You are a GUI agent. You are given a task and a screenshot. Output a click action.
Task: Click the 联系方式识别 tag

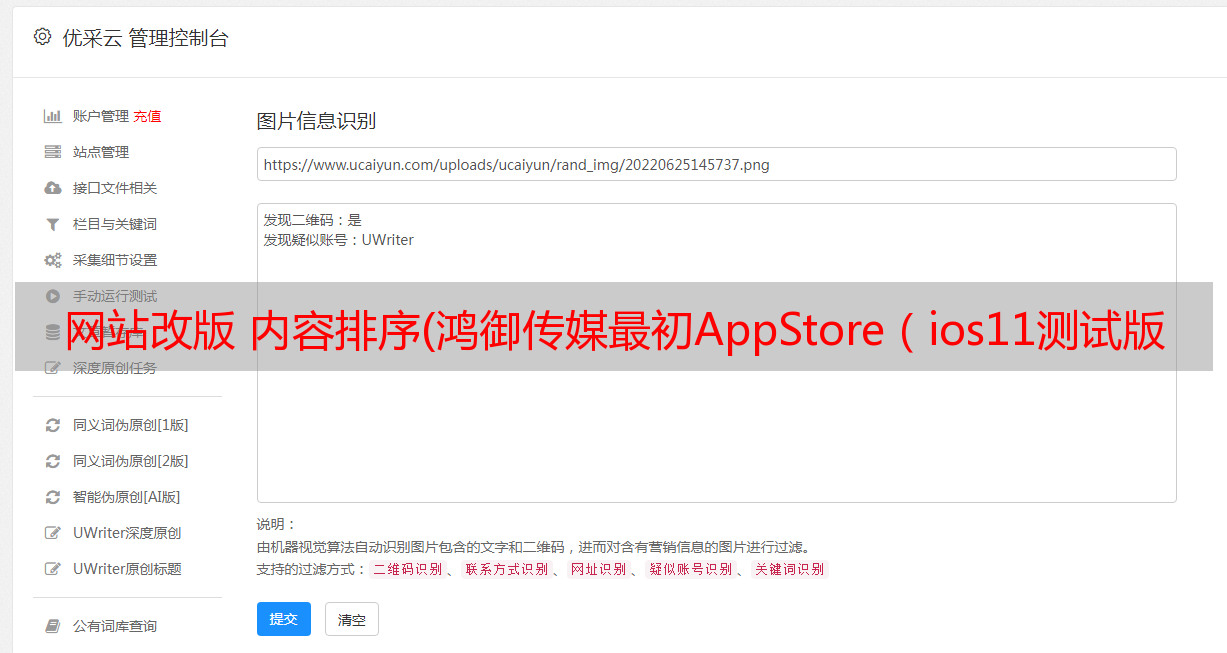[x=506, y=569]
